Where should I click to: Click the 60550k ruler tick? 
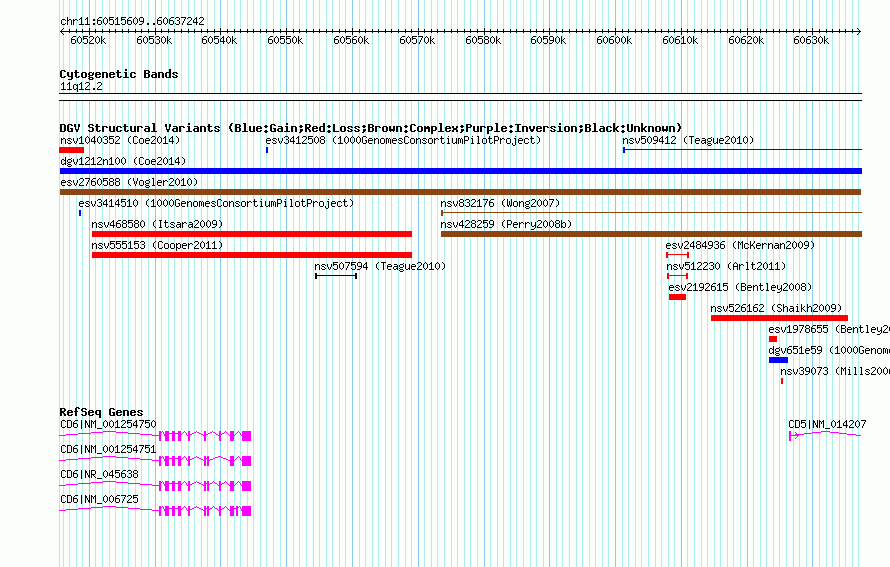pyautogui.click(x=285, y=40)
